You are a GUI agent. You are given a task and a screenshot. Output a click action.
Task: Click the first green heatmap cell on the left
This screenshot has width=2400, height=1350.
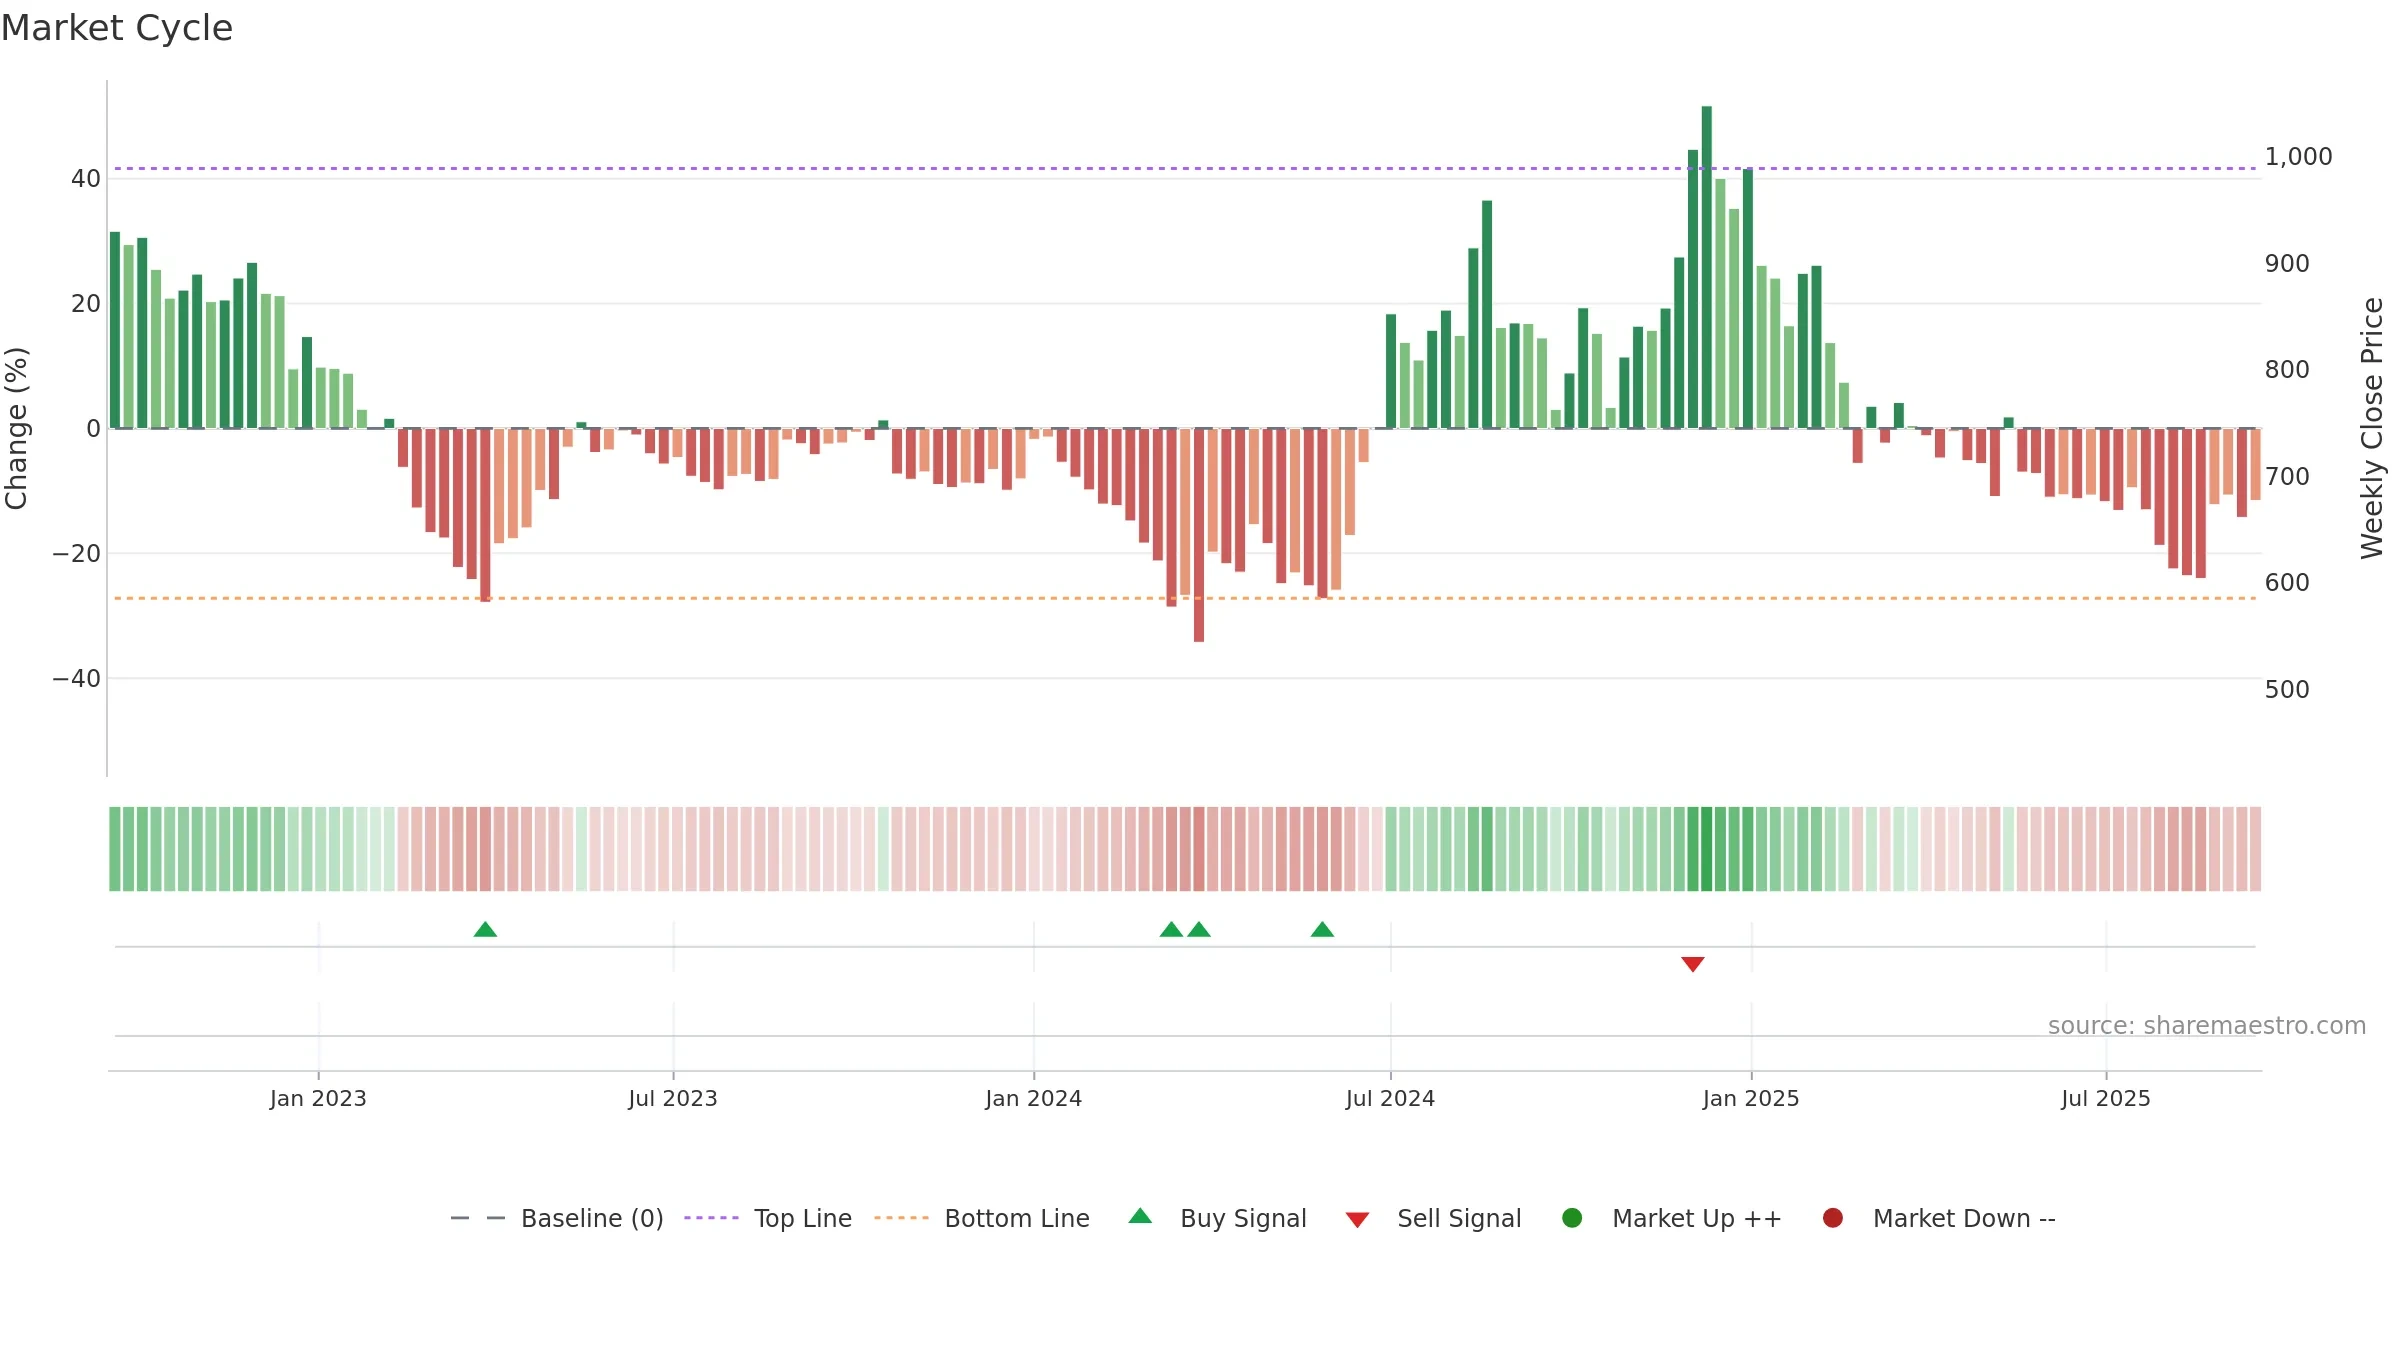pyautogui.click(x=115, y=849)
